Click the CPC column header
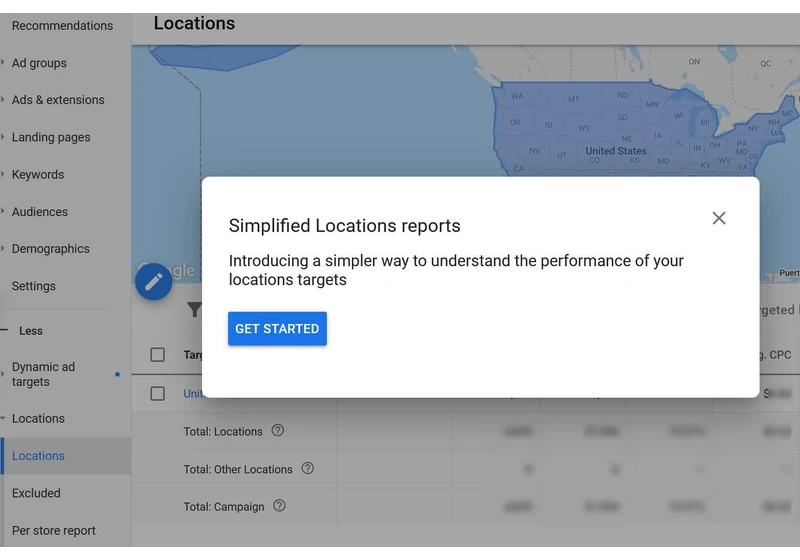 click(x=776, y=355)
